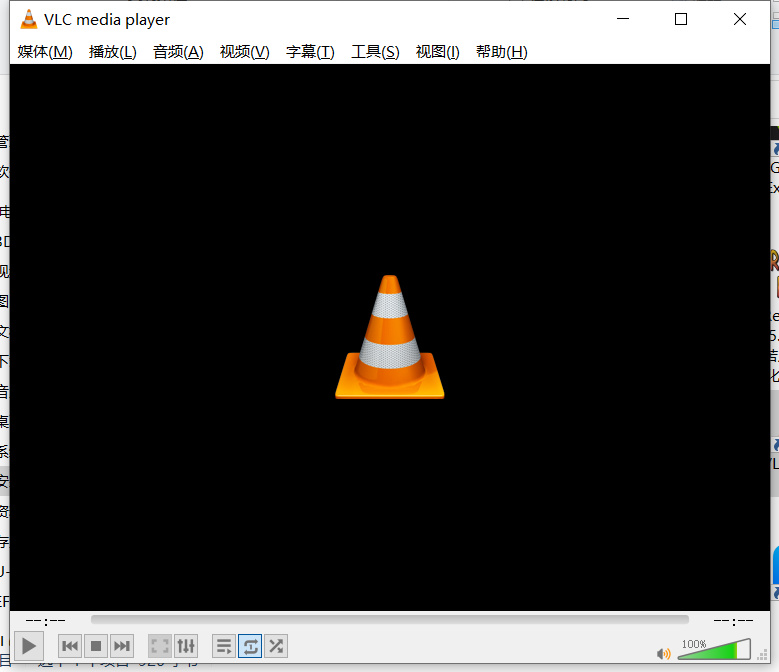
Task: Toggle random shuffle playback
Action: 276,646
